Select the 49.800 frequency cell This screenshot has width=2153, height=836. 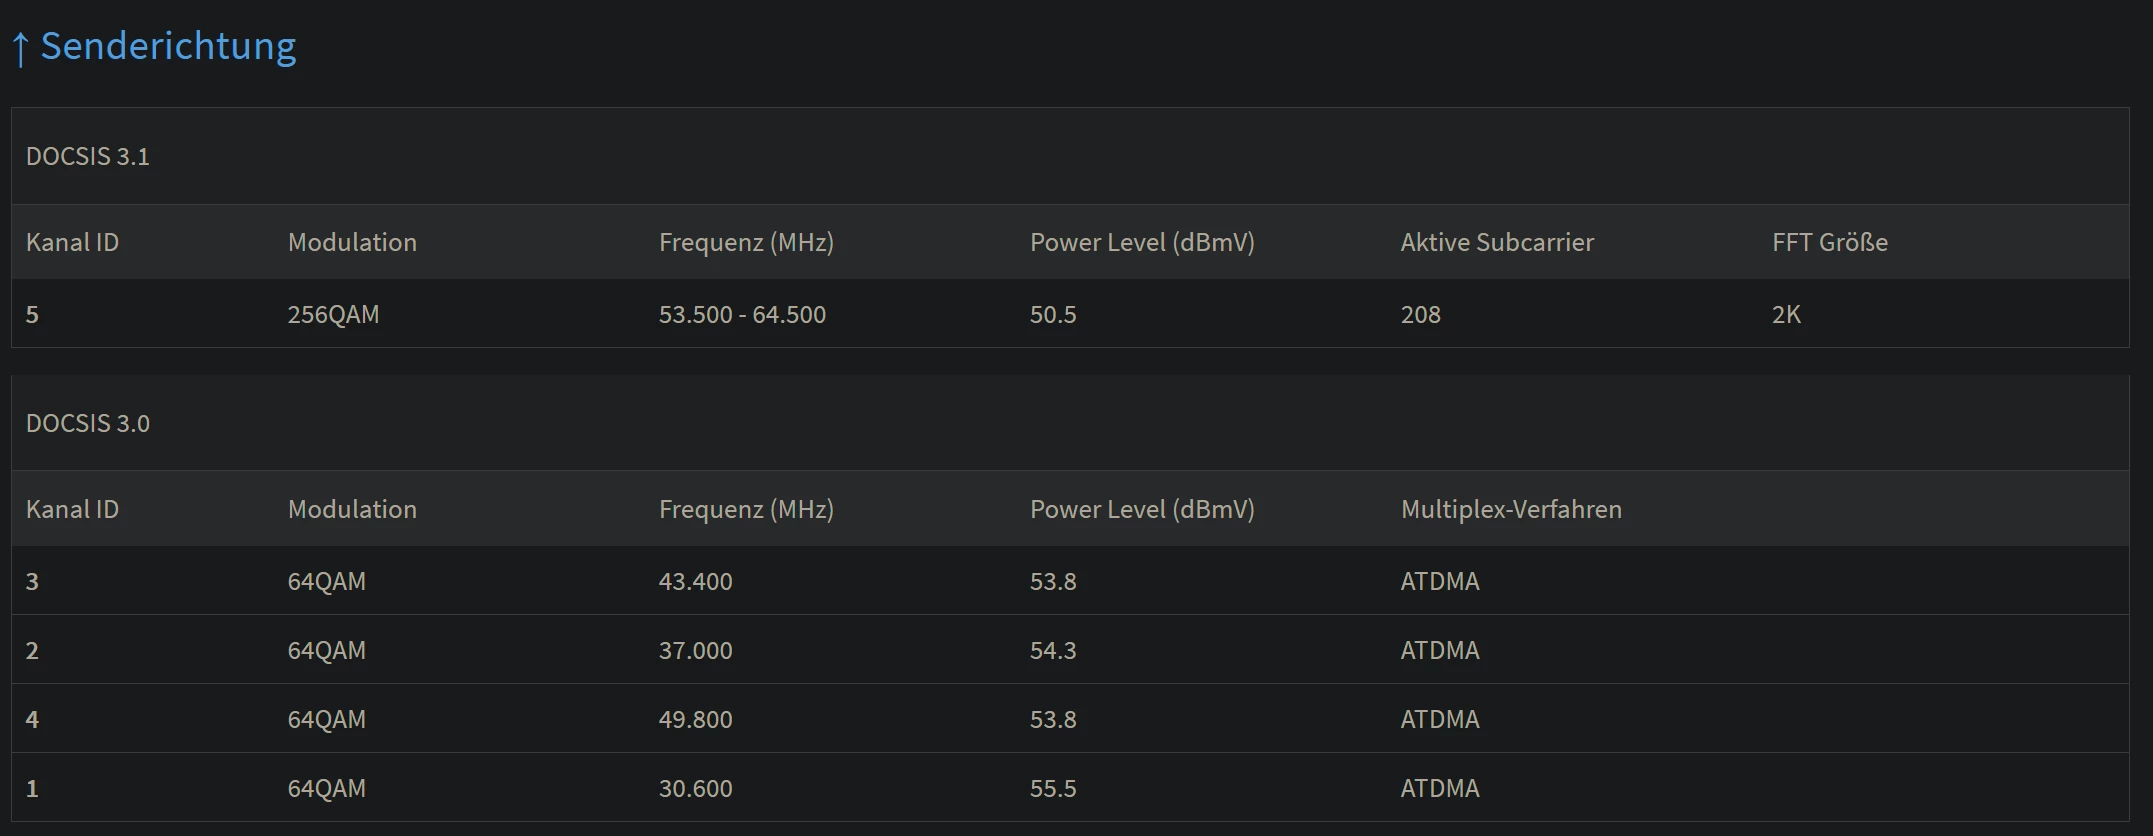click(x=695, y=720)
